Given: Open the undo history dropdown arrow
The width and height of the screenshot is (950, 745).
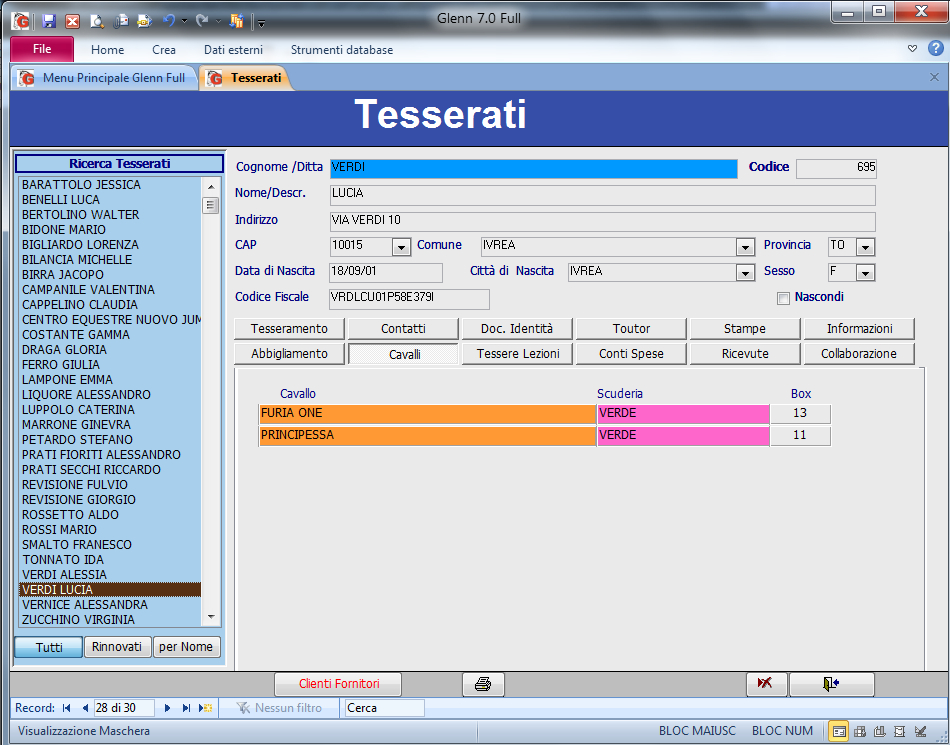Looking at the screenshot, I should pos(184,21).
